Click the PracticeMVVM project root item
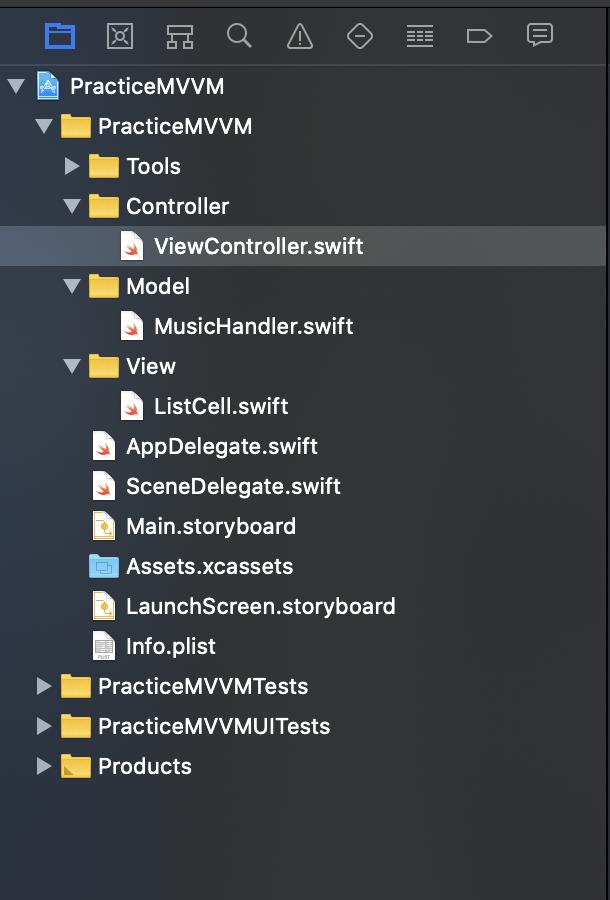 pyautogui.click(x=146, y=86)
